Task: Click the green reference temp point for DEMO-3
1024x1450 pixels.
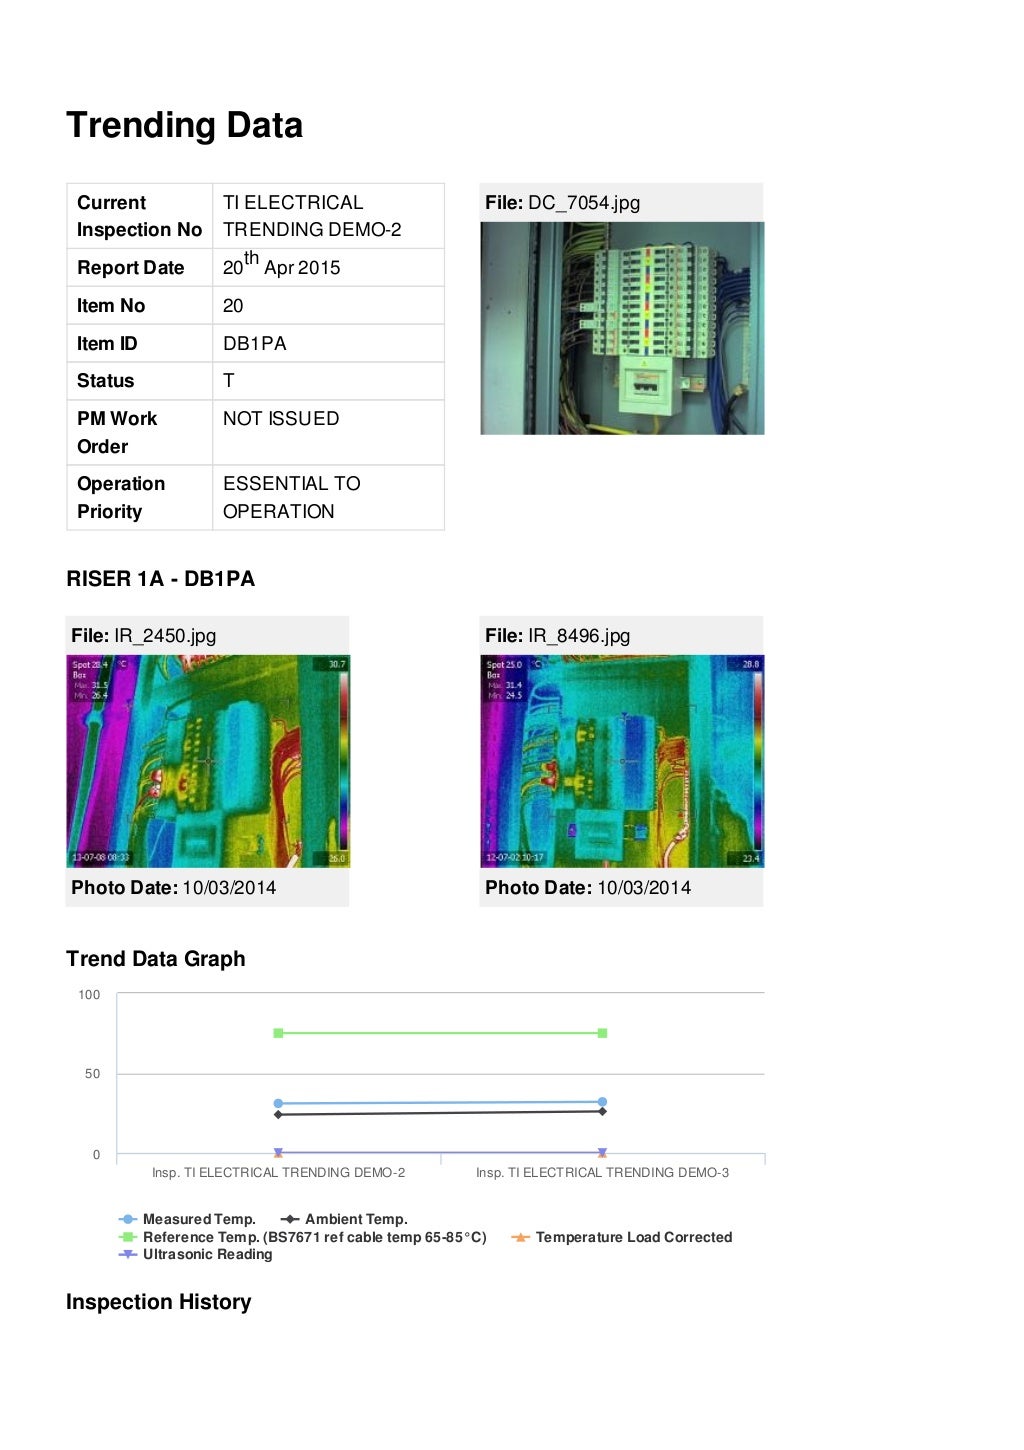Action: (x=602, y=1033)
